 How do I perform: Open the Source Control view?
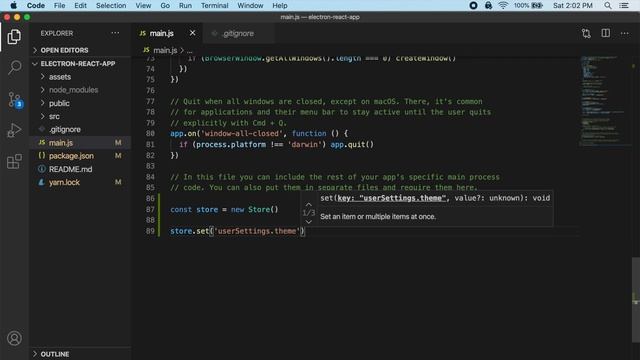click(14, 100)
